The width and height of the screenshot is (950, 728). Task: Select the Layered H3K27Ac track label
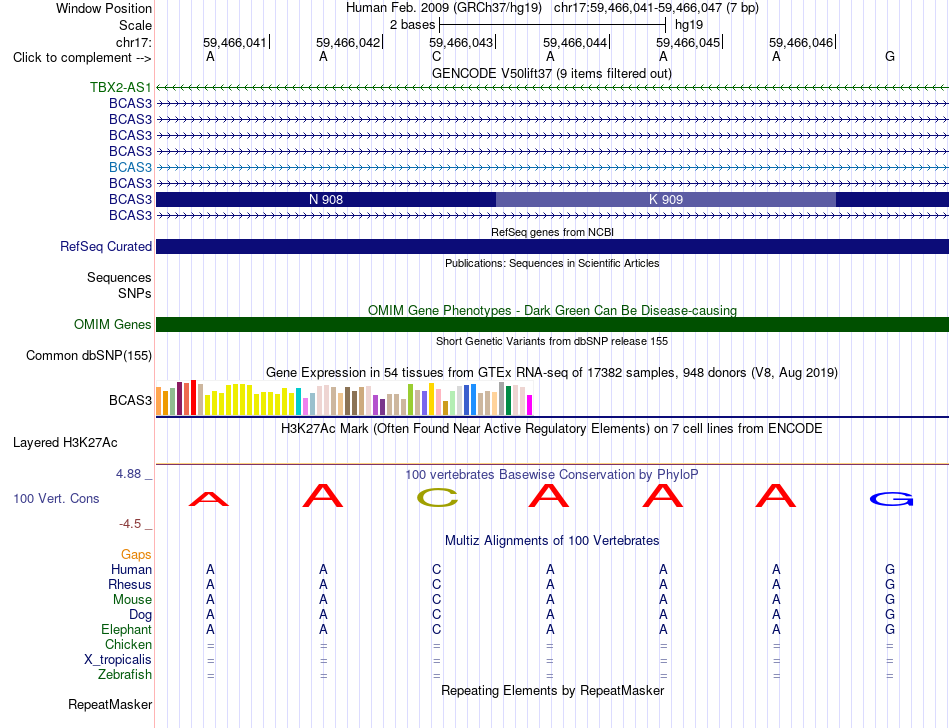pyautogui.click(x=65, y=443)
